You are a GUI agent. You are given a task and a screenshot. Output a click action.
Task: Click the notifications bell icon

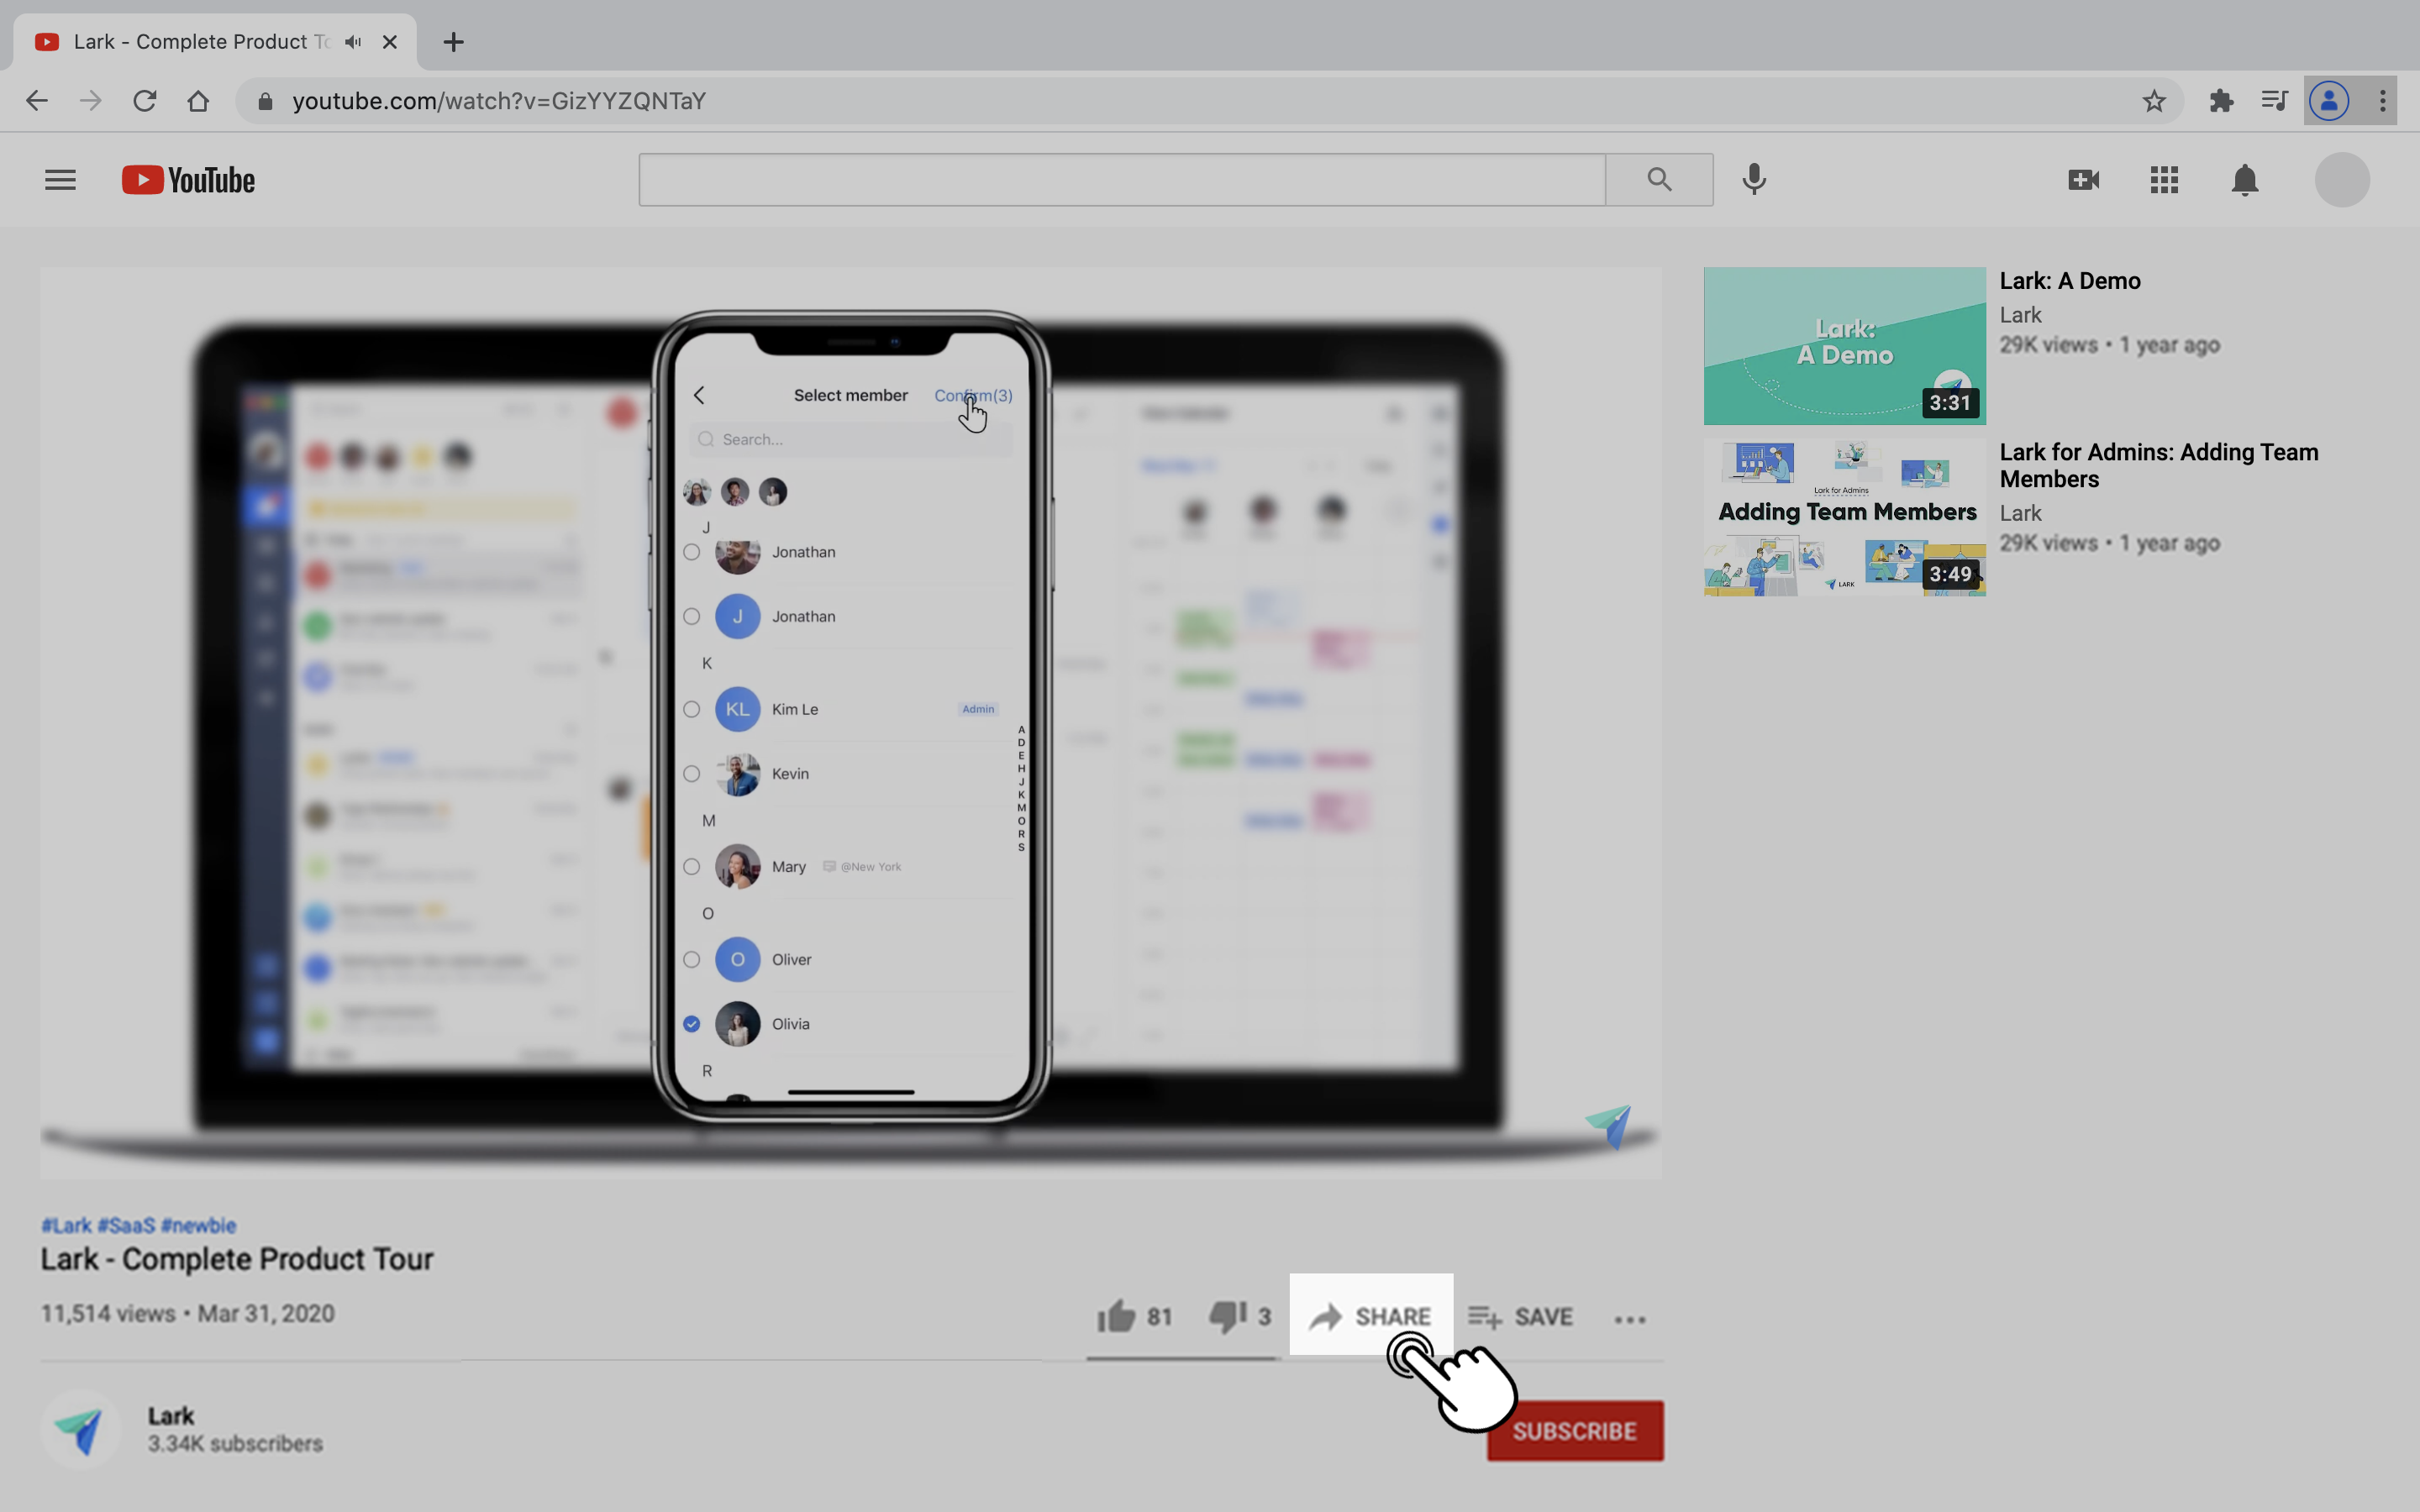coord(2246,180)
